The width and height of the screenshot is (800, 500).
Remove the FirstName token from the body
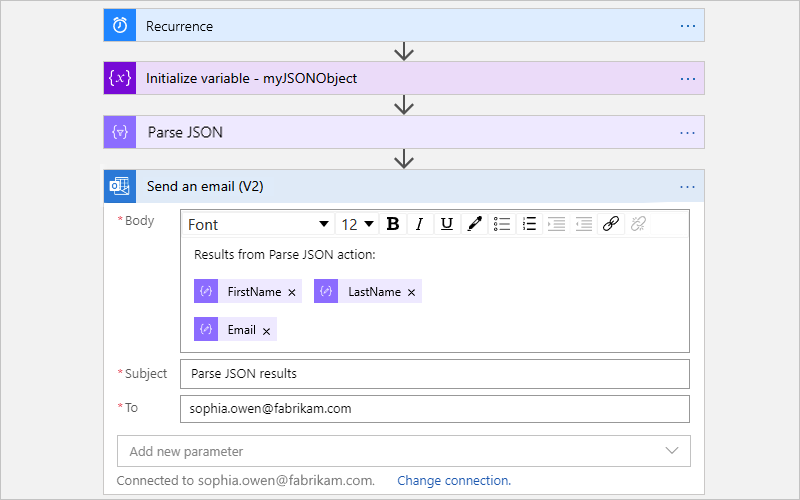click(x=292, y=292)
